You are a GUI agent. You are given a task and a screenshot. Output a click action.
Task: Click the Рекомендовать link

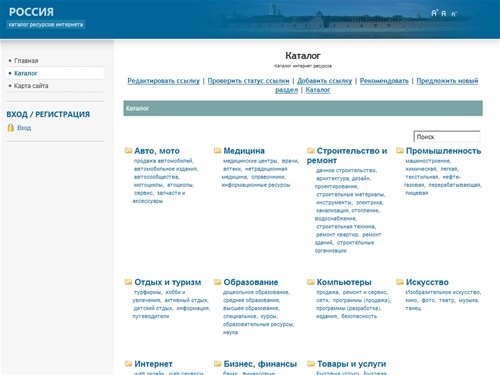coord(384,81)
